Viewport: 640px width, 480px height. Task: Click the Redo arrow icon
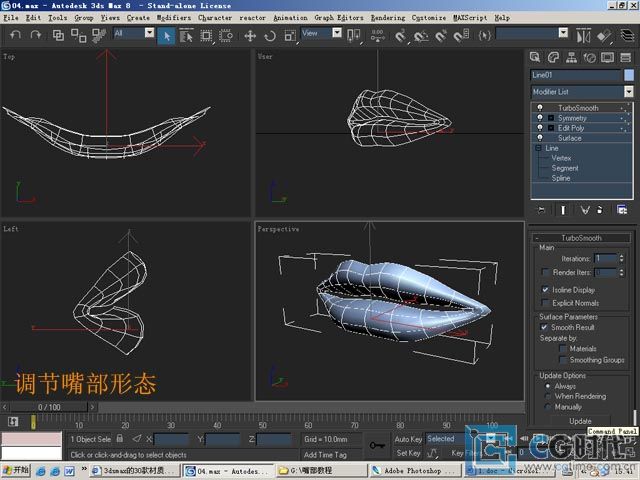pyautogui.click(x=36, y=35)
